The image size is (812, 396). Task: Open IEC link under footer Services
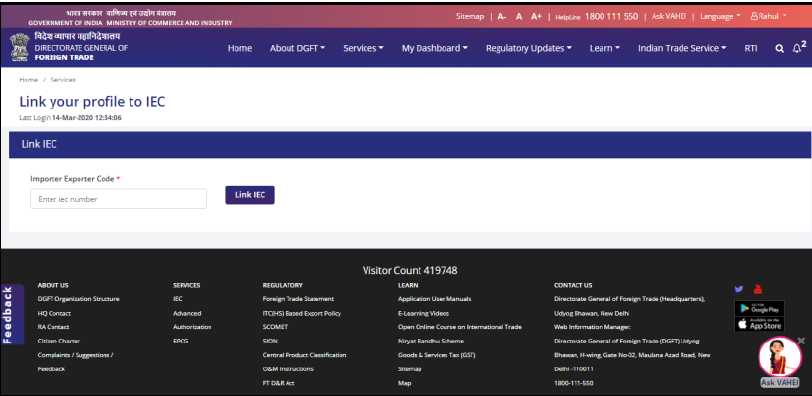point(178,299)
